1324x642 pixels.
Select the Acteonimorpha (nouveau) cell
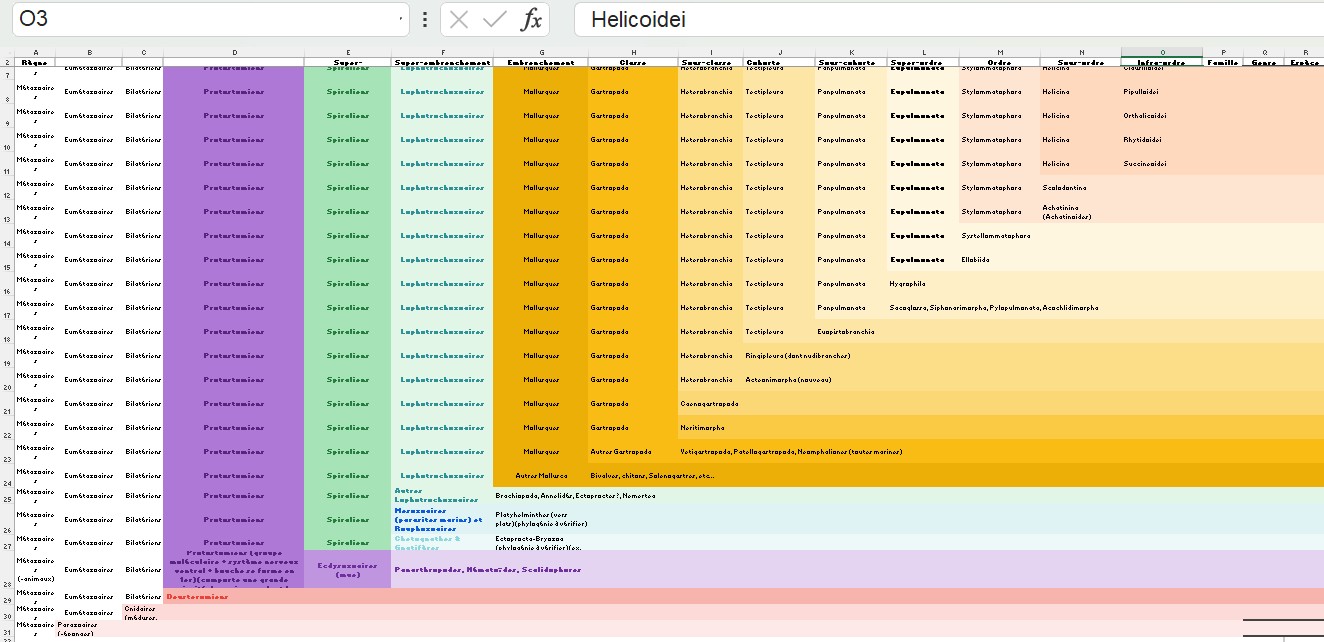779,380
